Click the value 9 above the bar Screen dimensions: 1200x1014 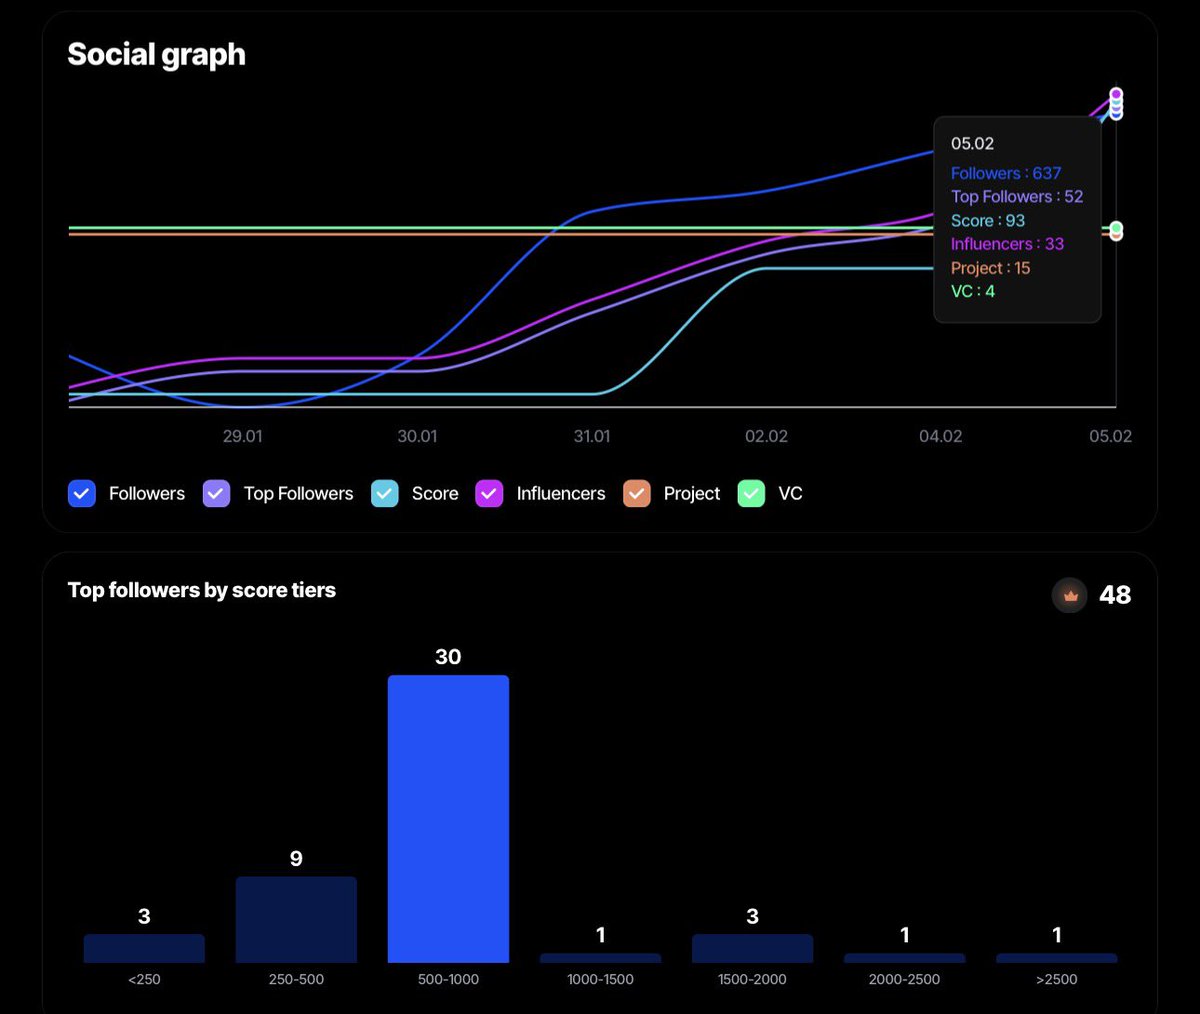click(296, 859)
